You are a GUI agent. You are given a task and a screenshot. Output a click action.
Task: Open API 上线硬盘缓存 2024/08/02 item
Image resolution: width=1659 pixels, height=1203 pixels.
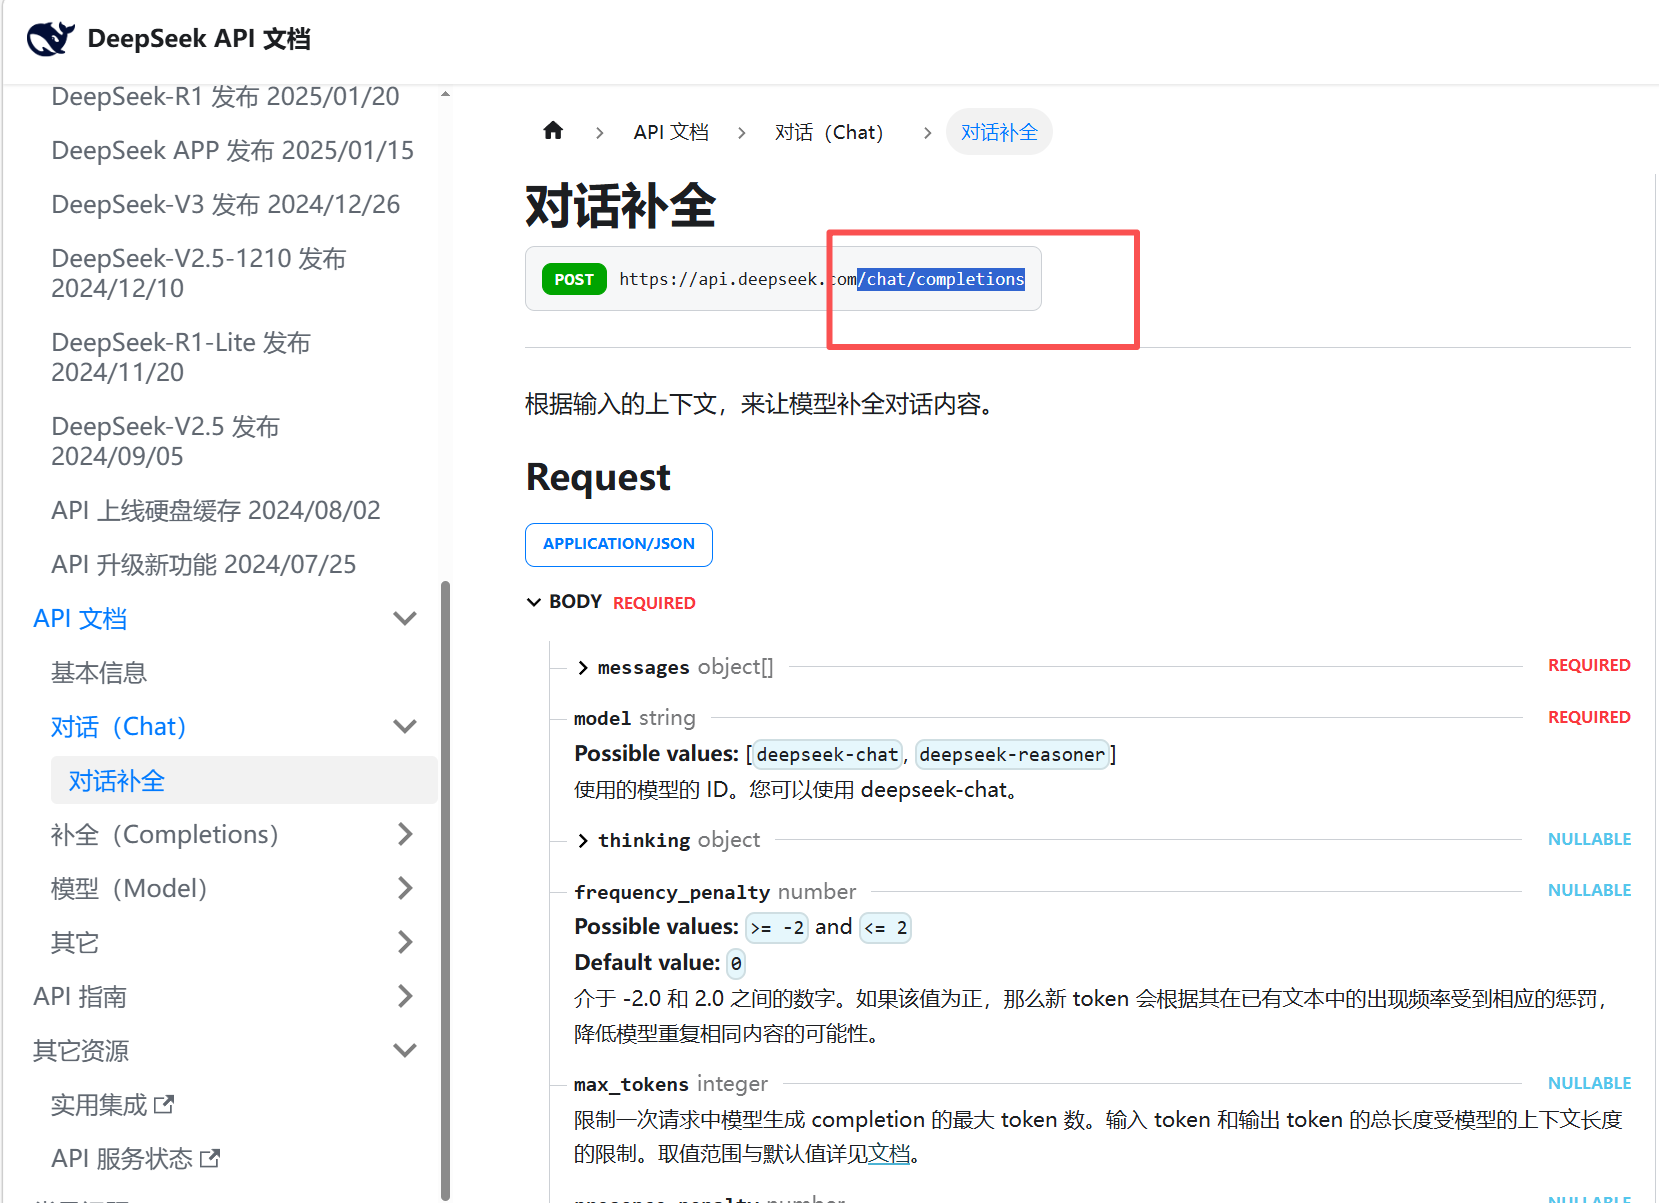pos(216,510)
